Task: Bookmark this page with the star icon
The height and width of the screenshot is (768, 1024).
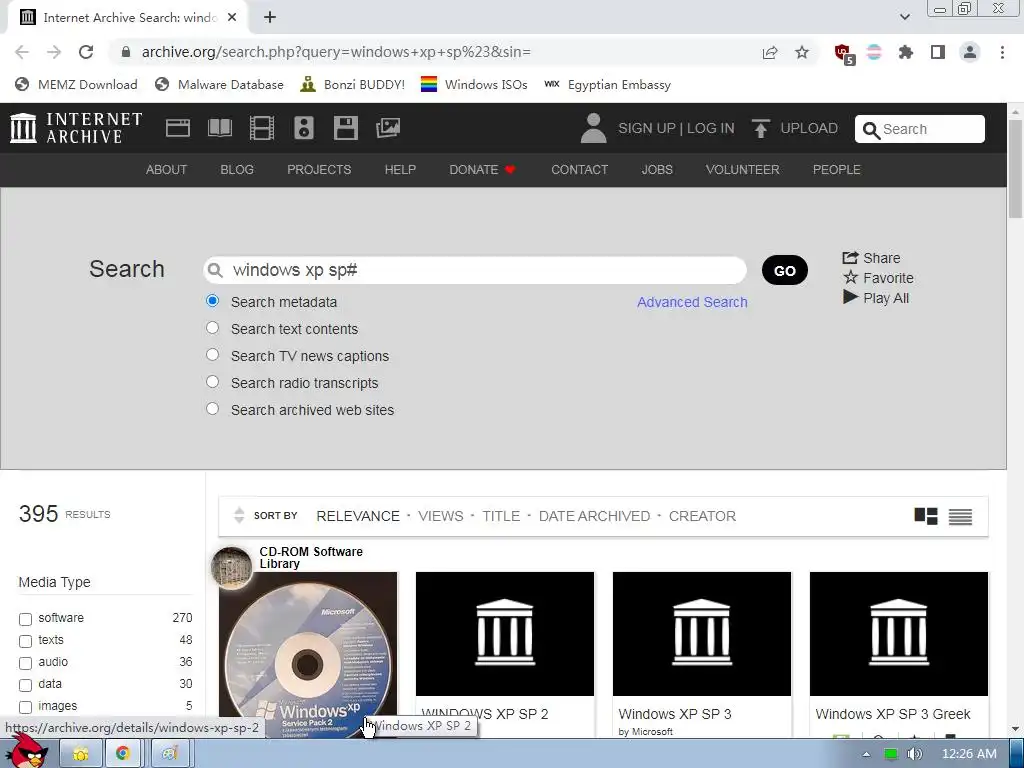Action: [802, 52]
